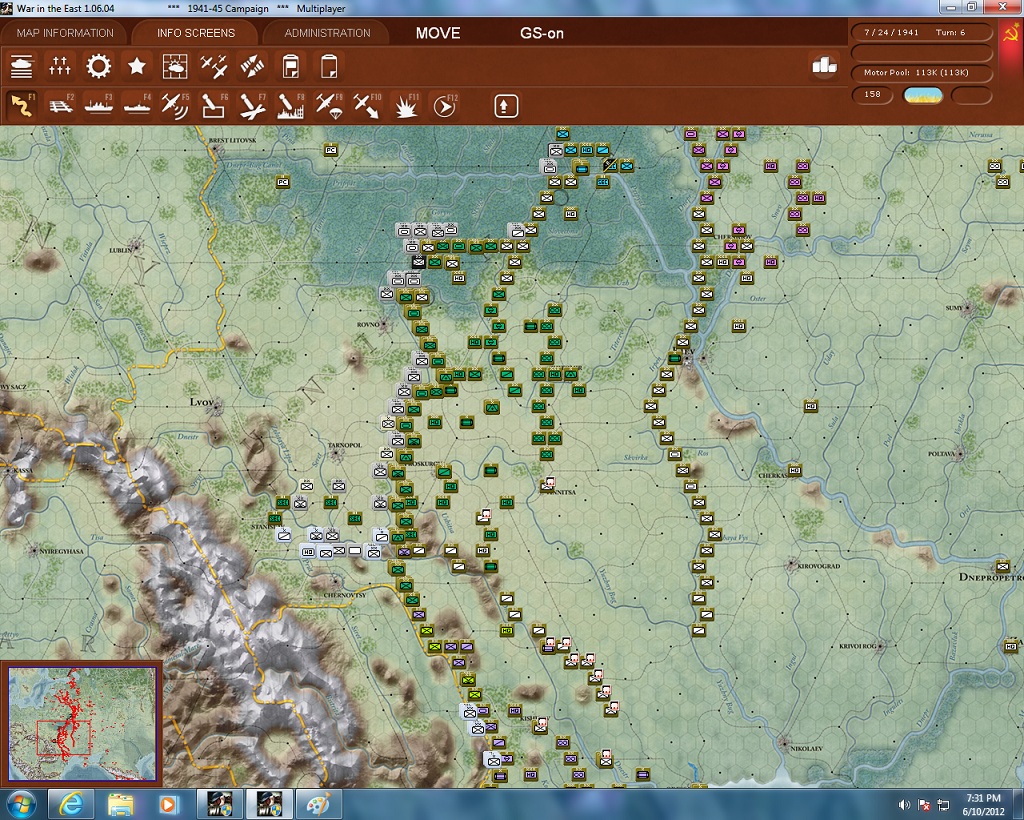Open the Order of Battle tank icon

(x=22, y=66)
